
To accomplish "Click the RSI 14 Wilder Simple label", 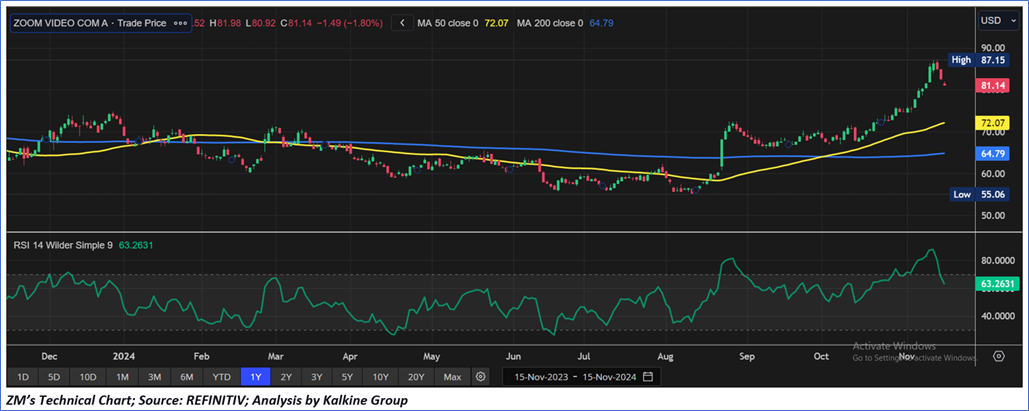I will coord(59,244).
